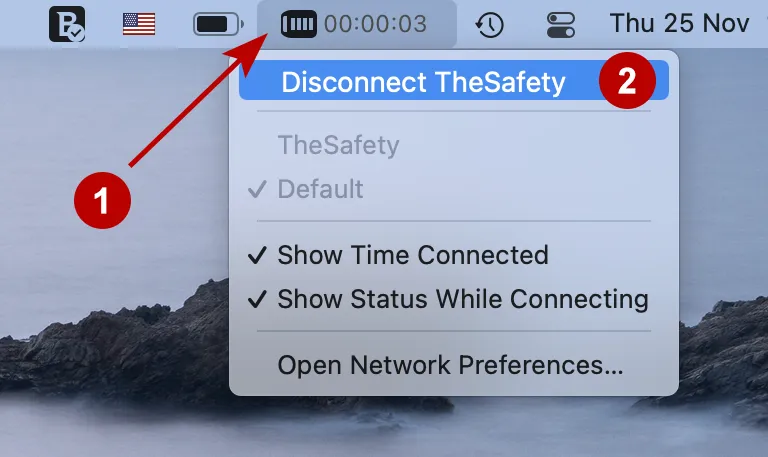The image size is (768, 457).
Task: Open the Control Center toggles icon
Action: tap(561, 24)
